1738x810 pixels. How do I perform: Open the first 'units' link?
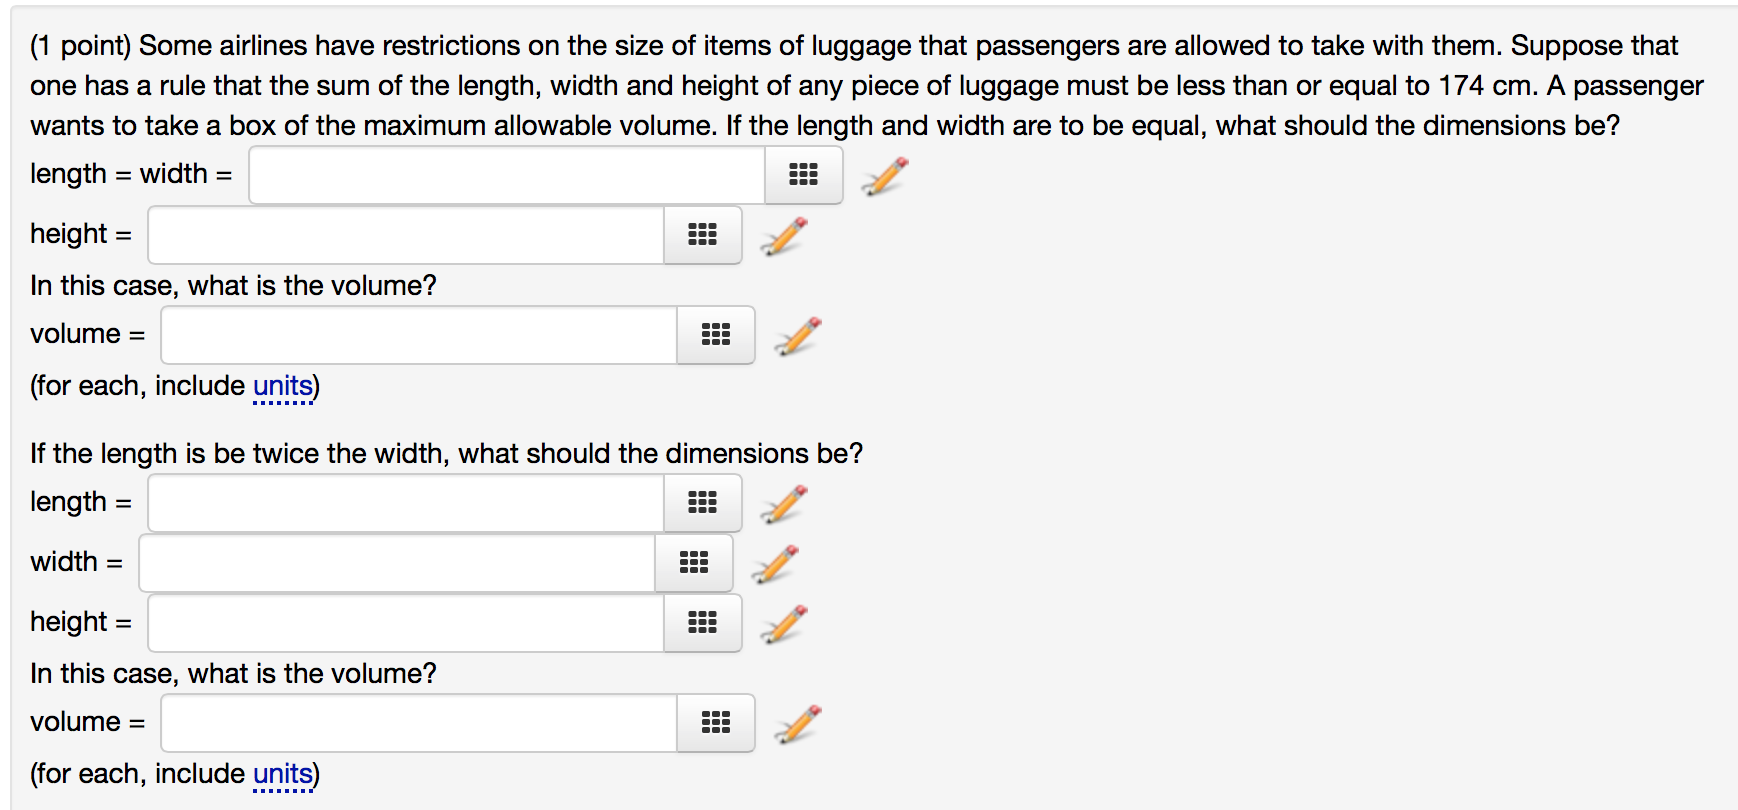[283, 386]
